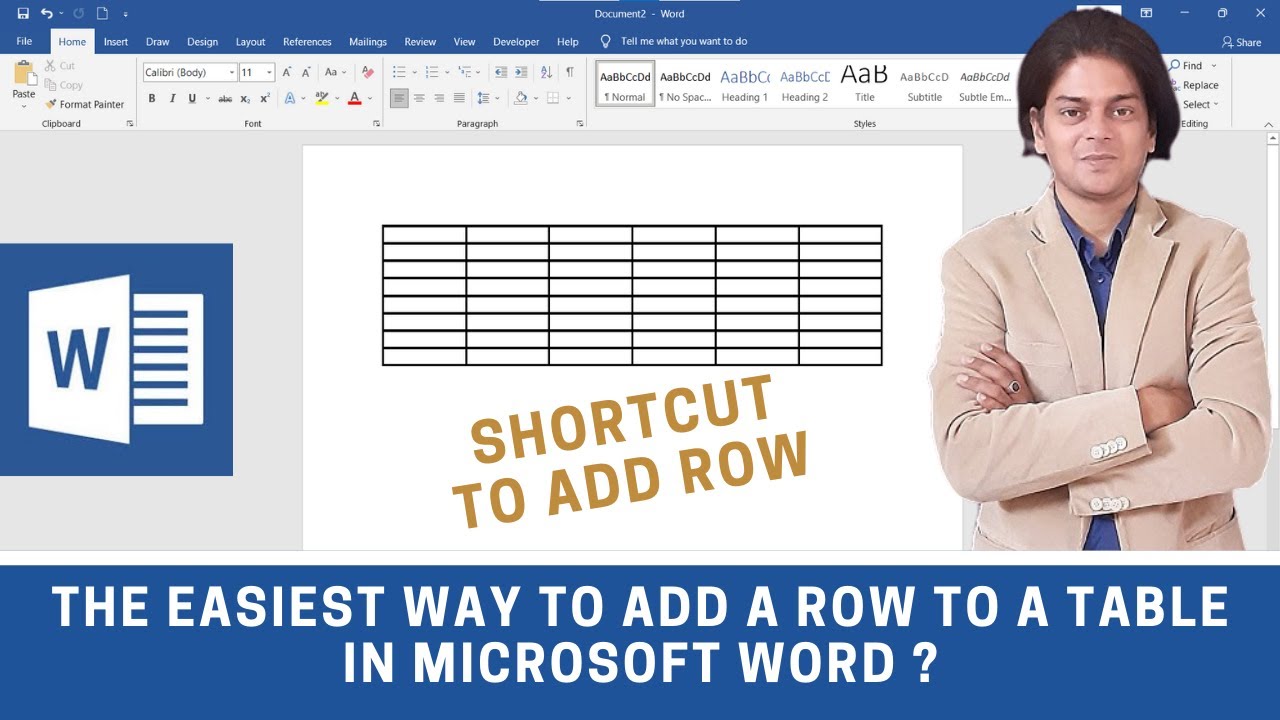This screenshot has height=720, width=1280.
Task: Apply the Title style
Action: pyautogui.click(x=865, y=83)
